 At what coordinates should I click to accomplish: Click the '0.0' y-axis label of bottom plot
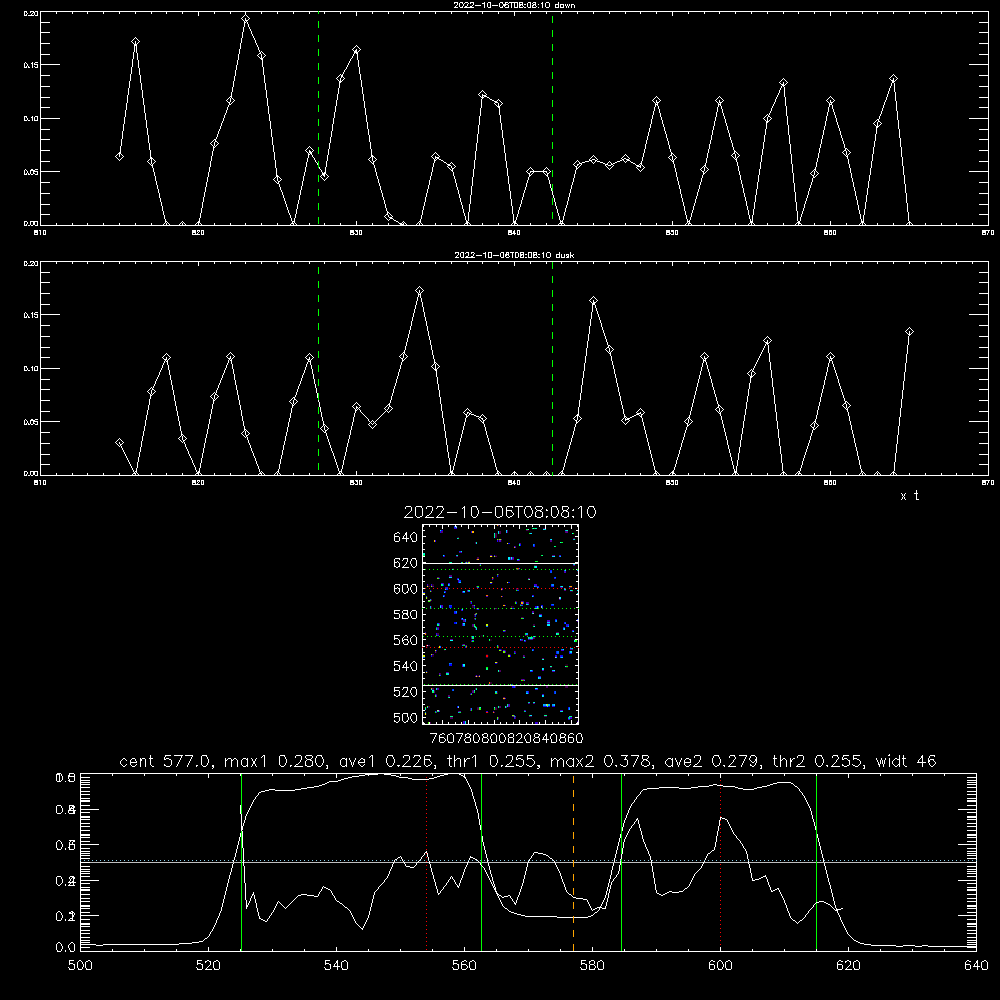[x=66, y=948]
